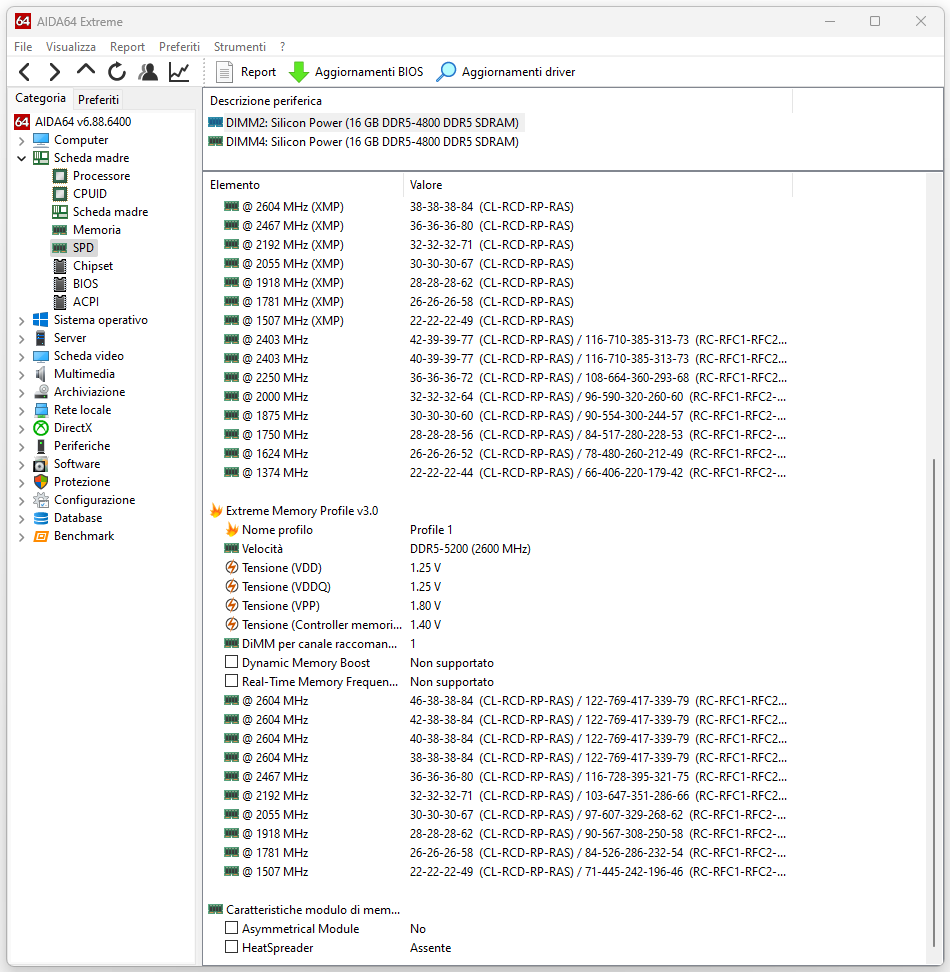Open the question mark help menu
Screen dimensions: 950x972
point(283,46)
